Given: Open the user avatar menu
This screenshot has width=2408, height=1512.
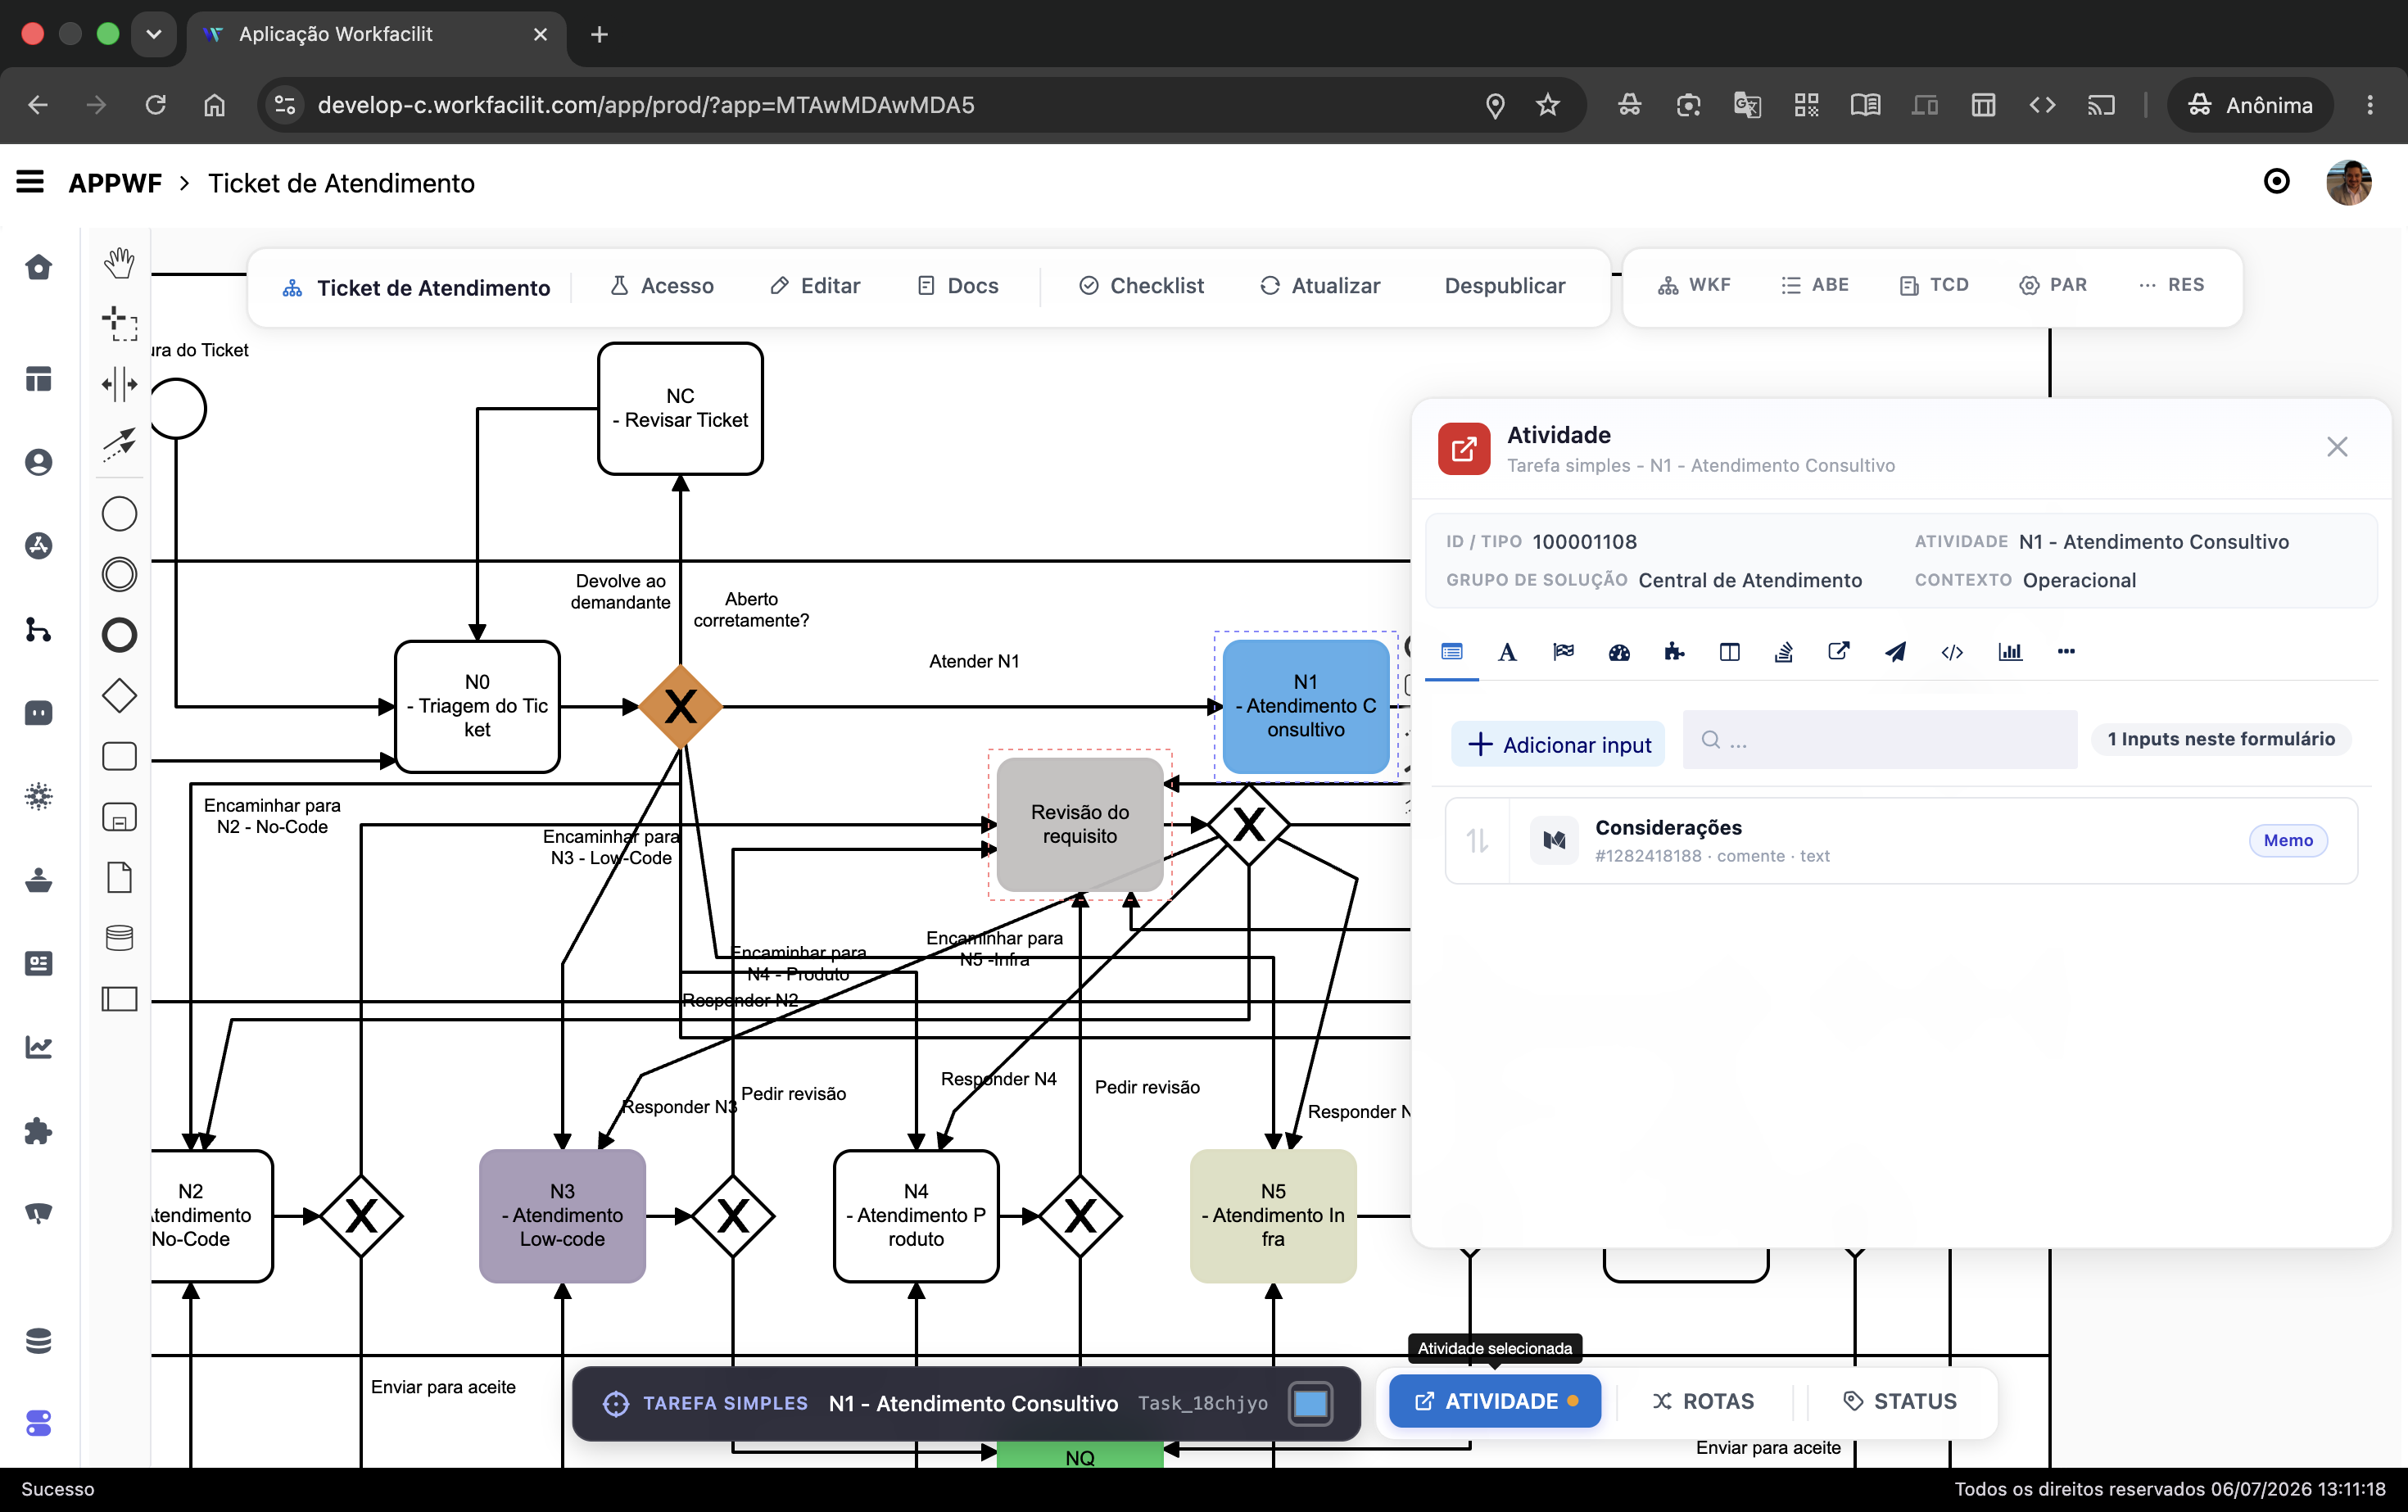Looking at the screenshot, I should pos(2349,183).
